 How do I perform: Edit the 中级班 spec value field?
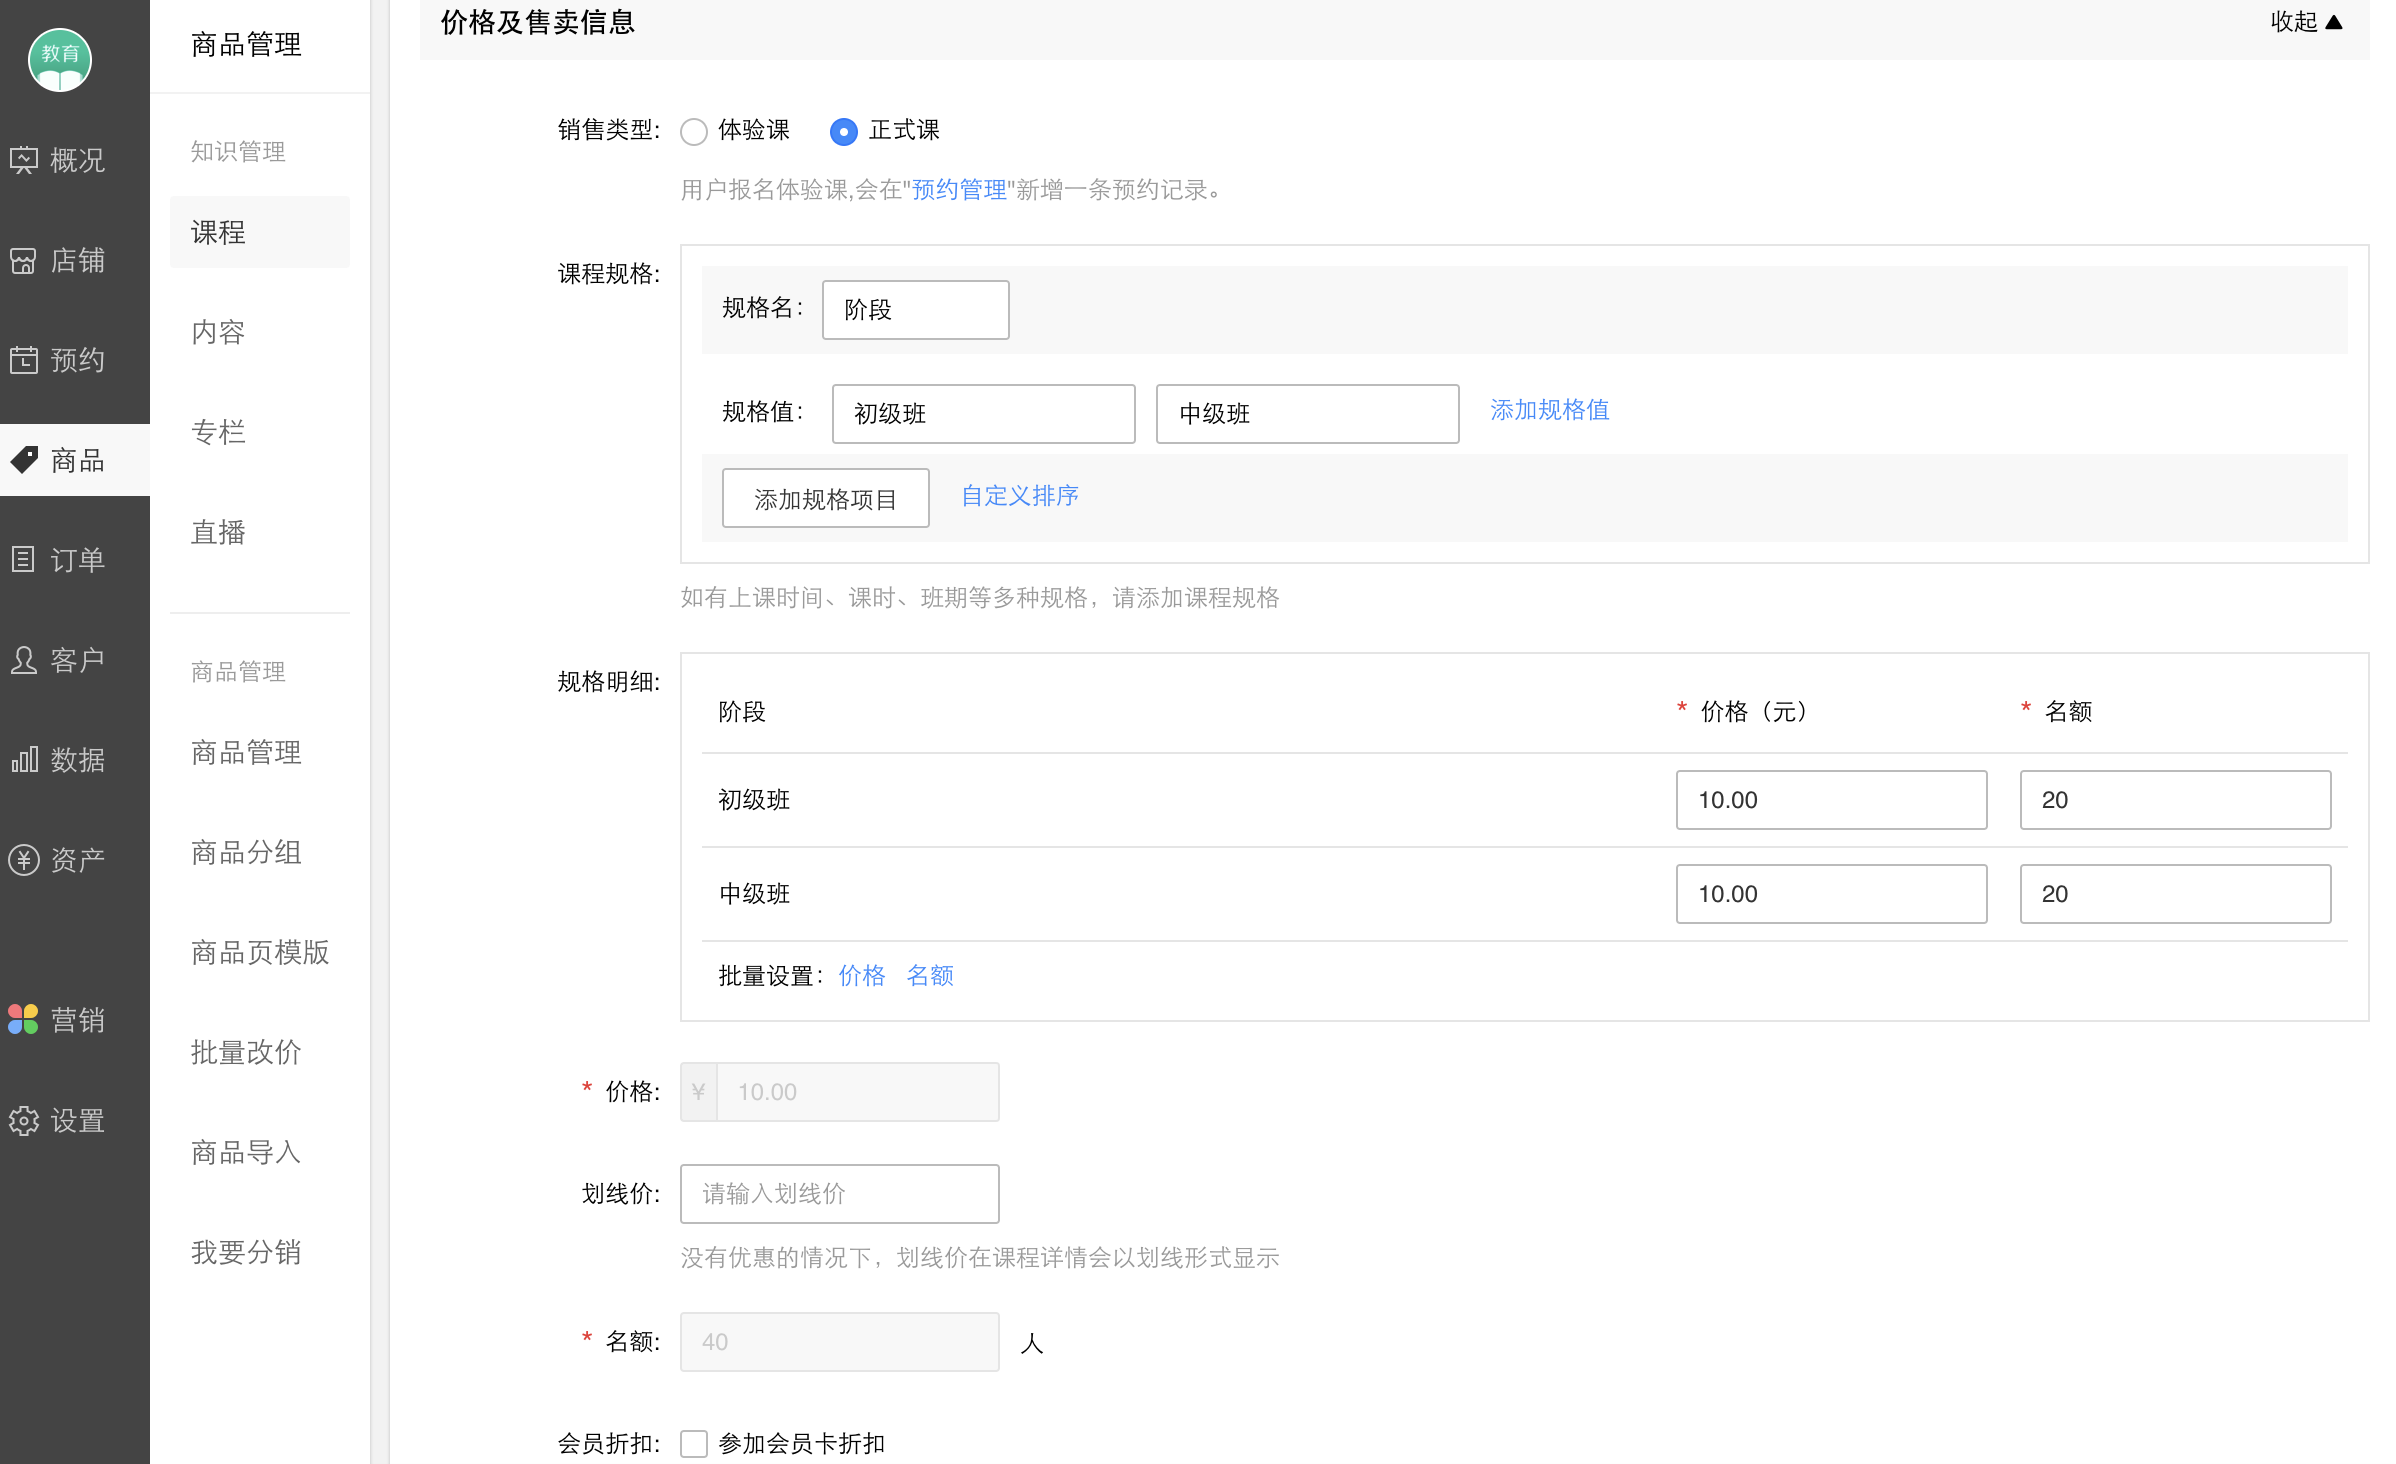coord(1308,414)
